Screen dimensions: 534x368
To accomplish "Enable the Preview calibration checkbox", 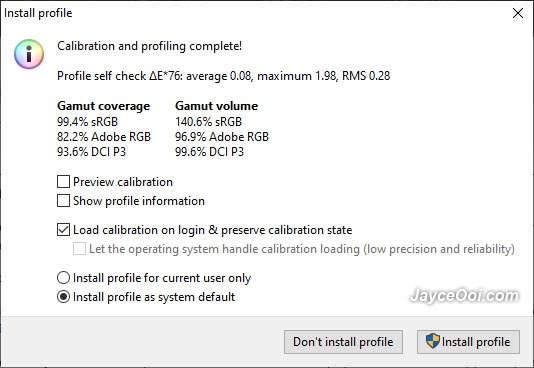I will [63, 182].
